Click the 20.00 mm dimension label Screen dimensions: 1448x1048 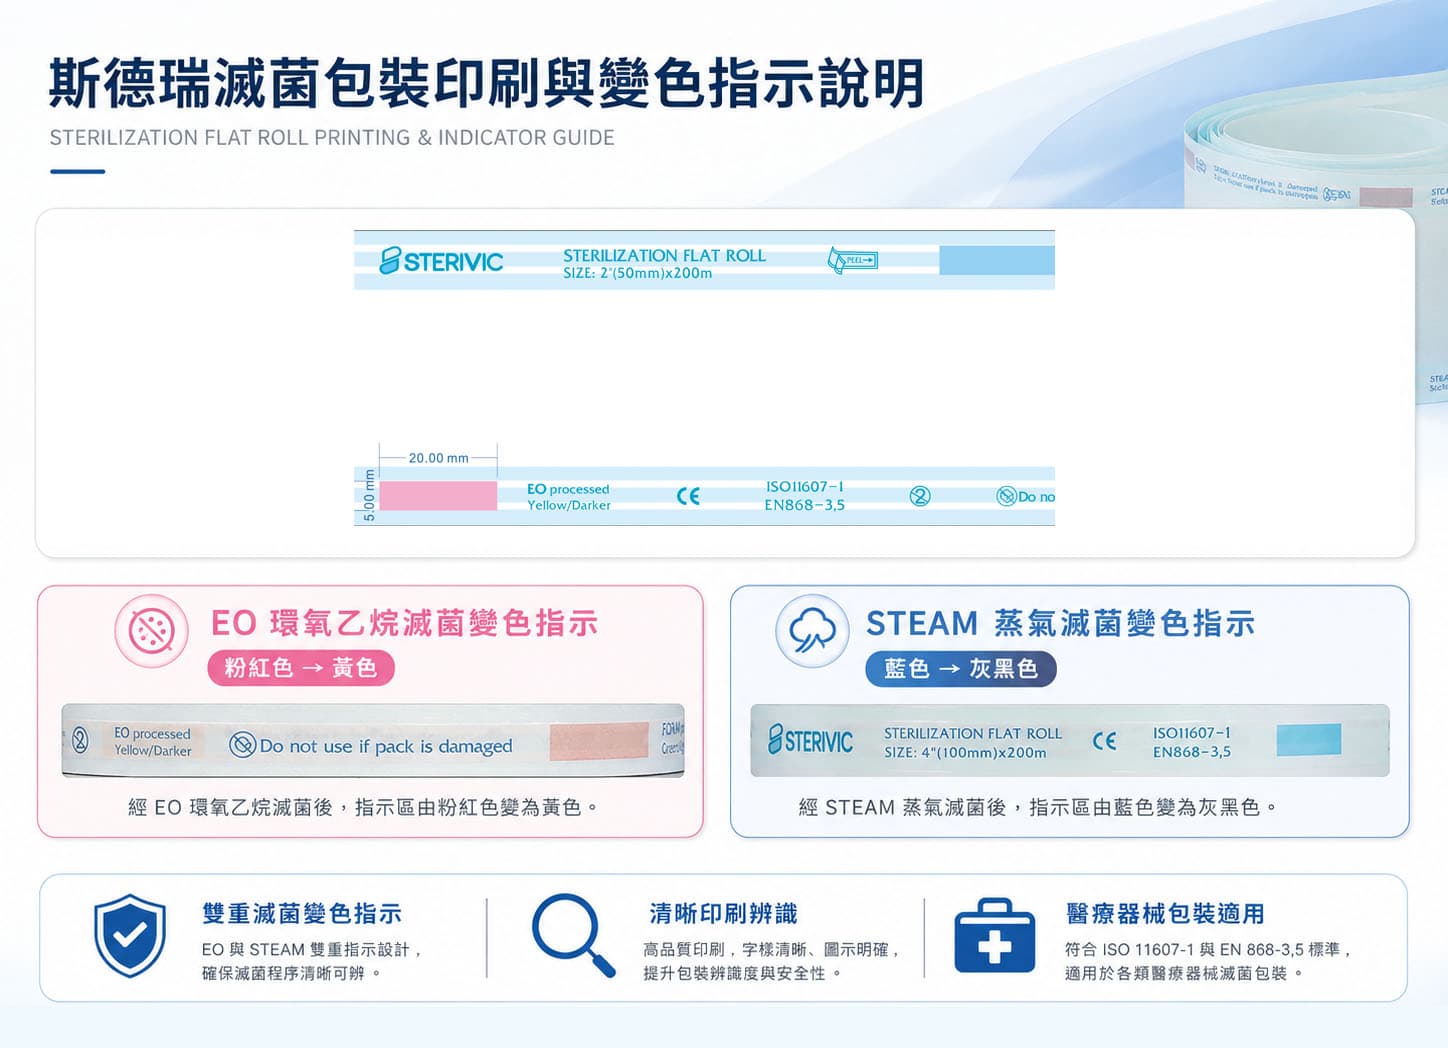438,458
